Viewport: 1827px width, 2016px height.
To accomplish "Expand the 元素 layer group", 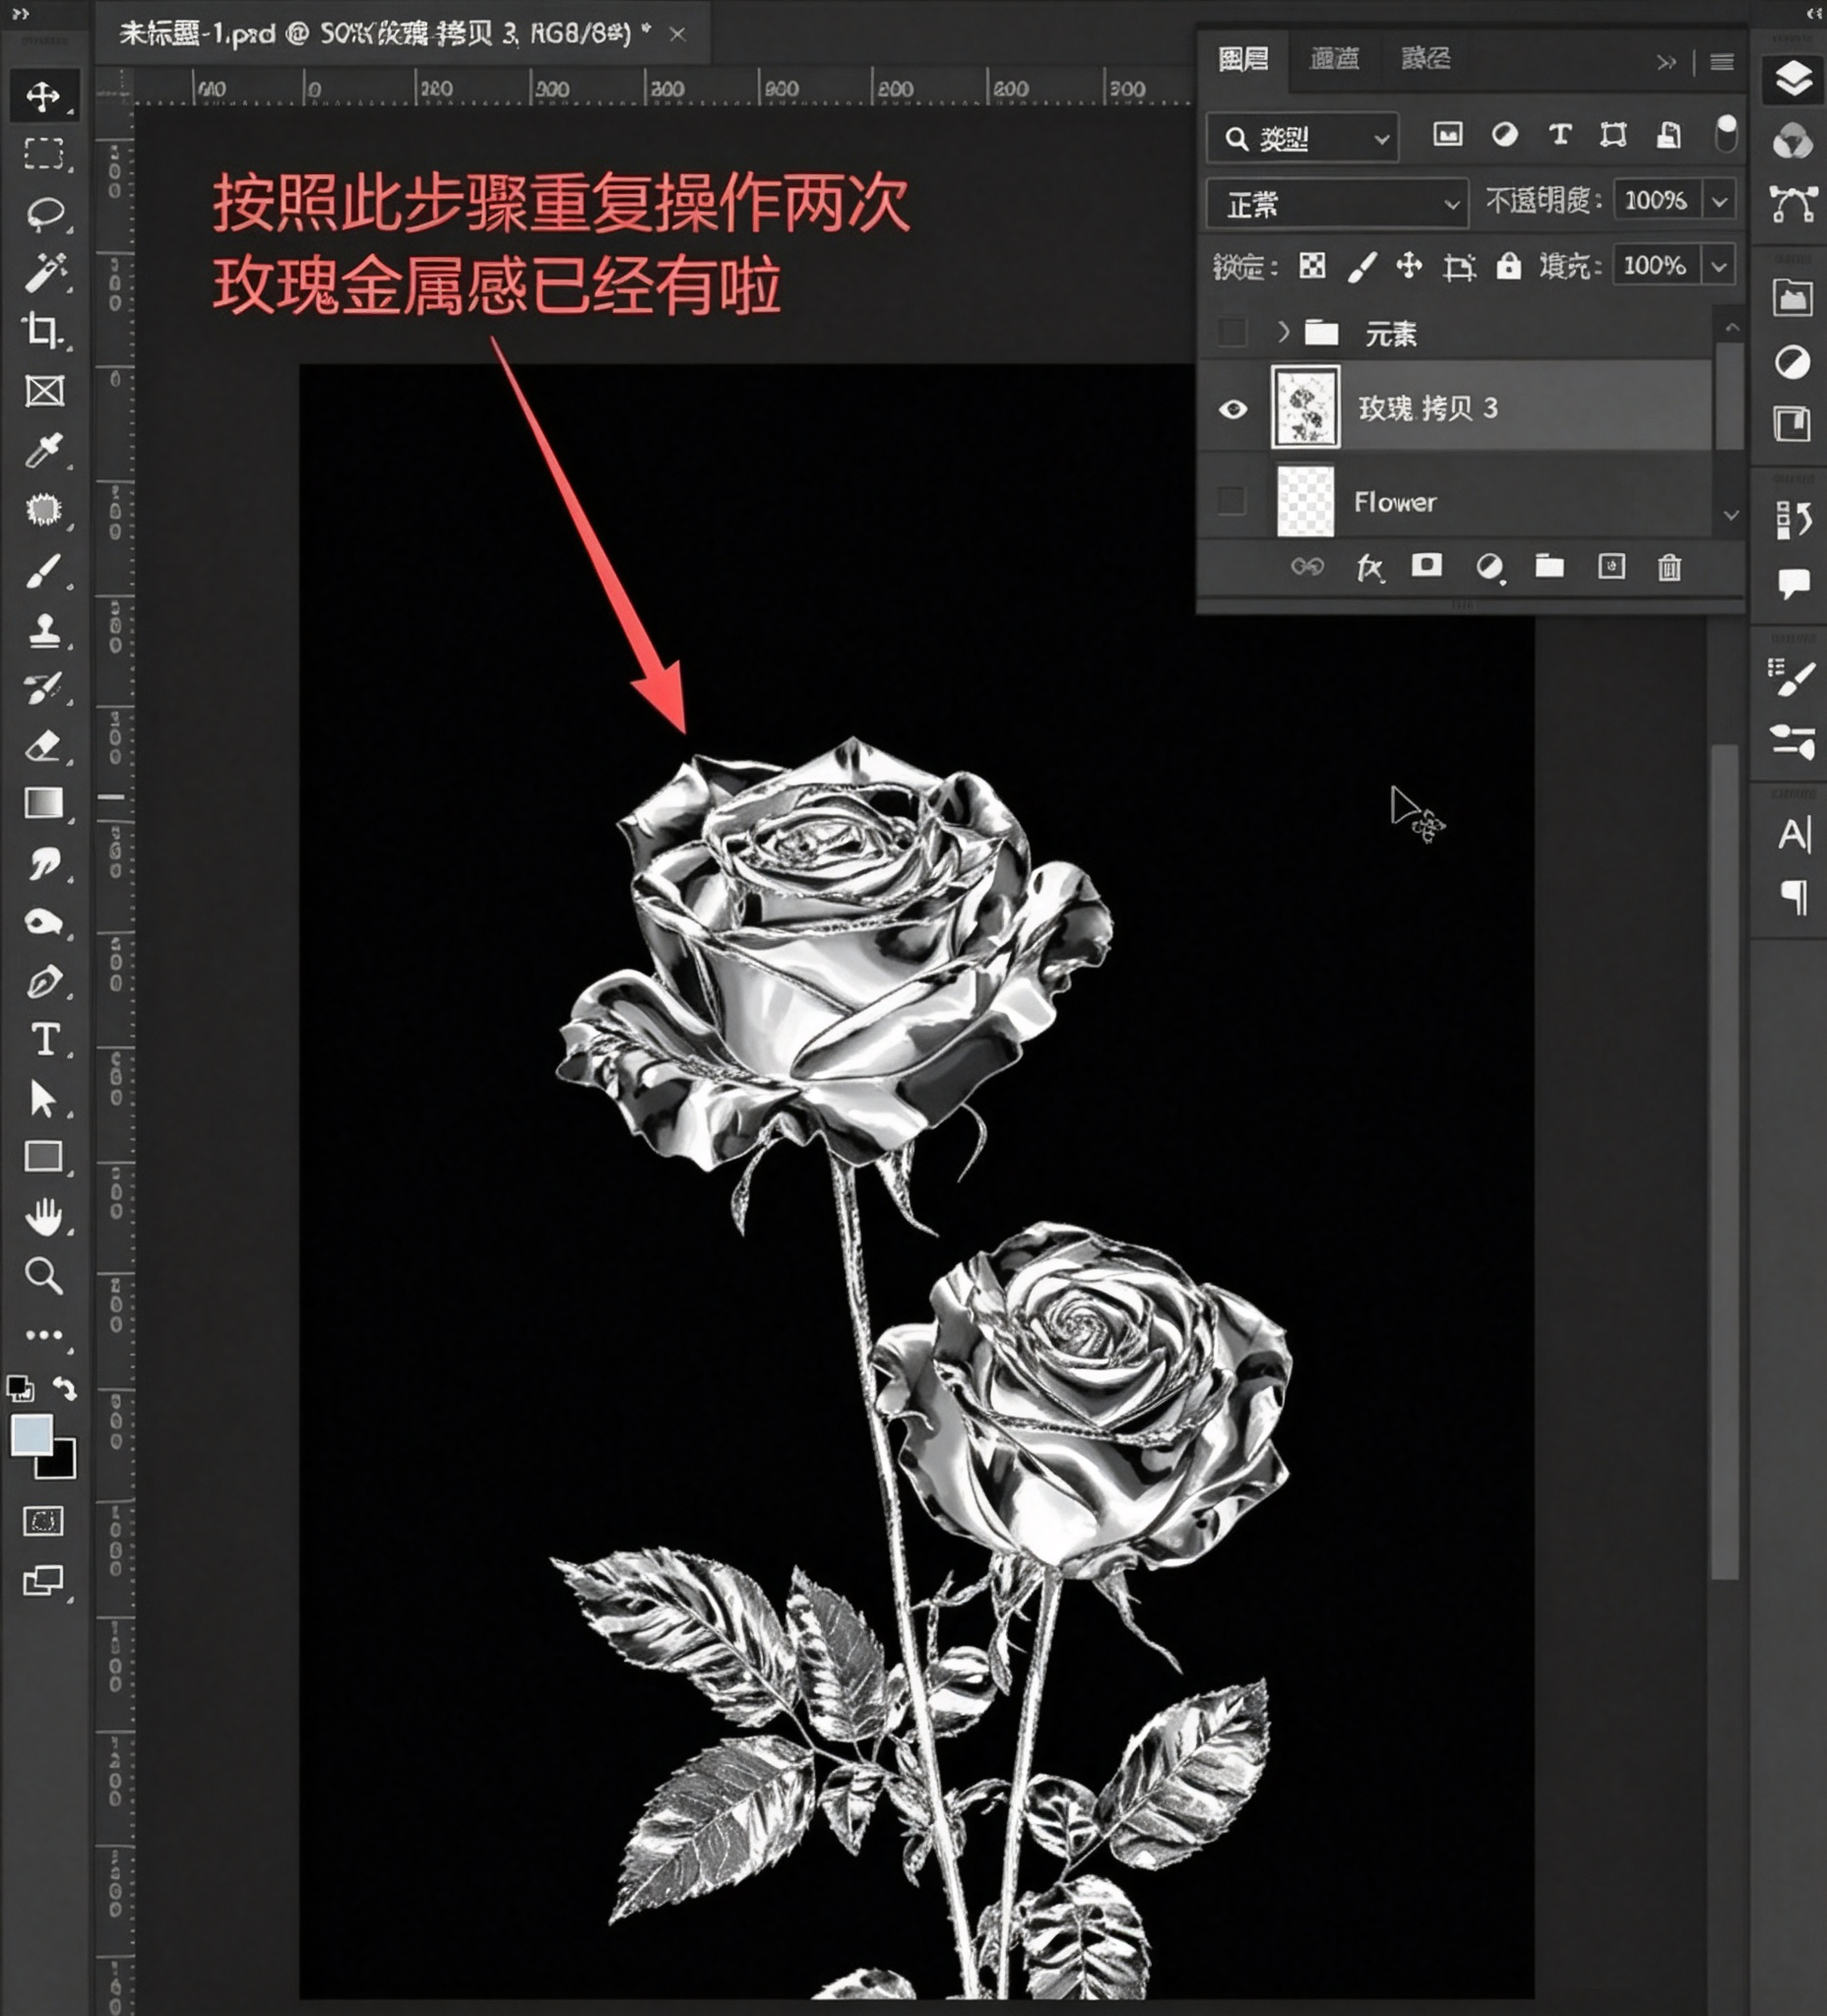I will pos(1284,331).
